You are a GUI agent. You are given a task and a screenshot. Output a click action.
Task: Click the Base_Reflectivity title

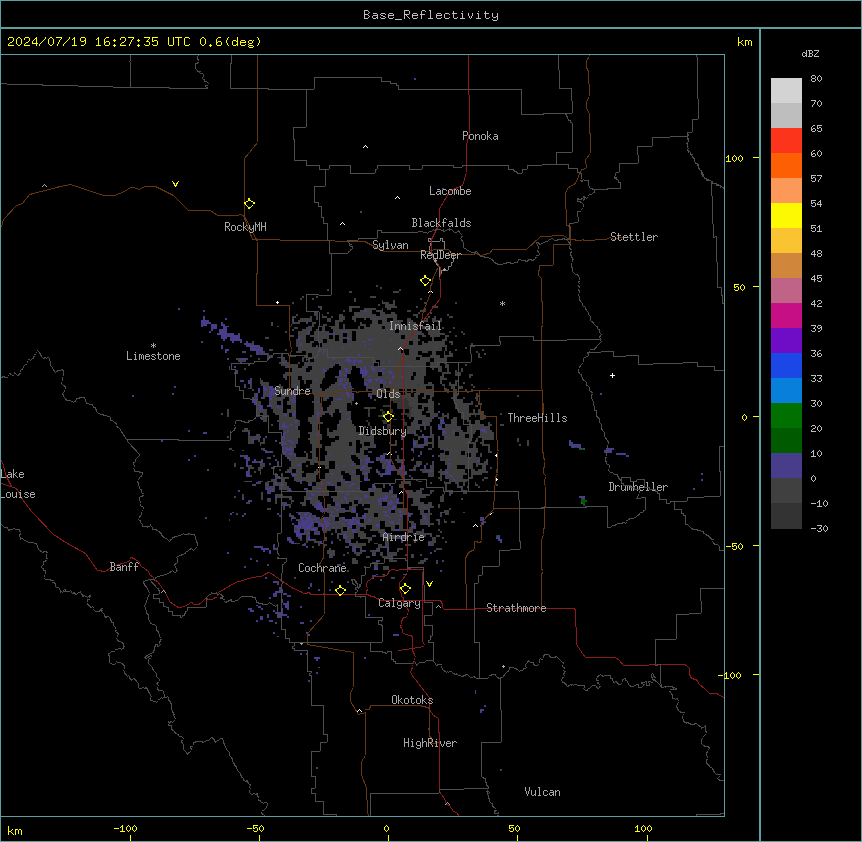[431, 15]
